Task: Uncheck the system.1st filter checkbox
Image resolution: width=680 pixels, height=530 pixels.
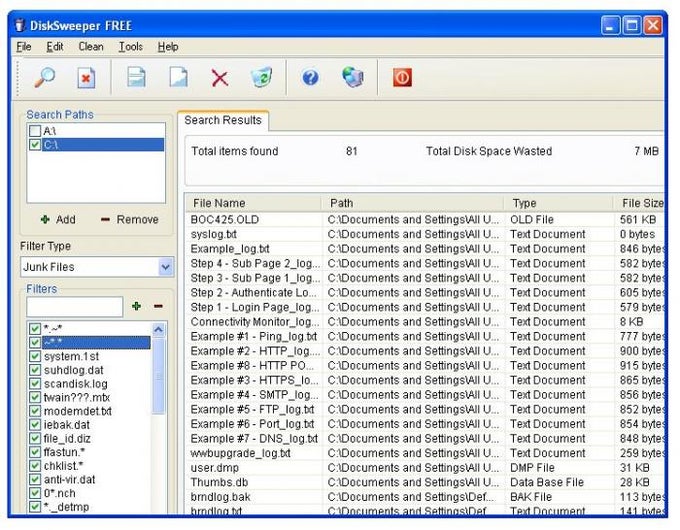Action: tap(35, 356)
